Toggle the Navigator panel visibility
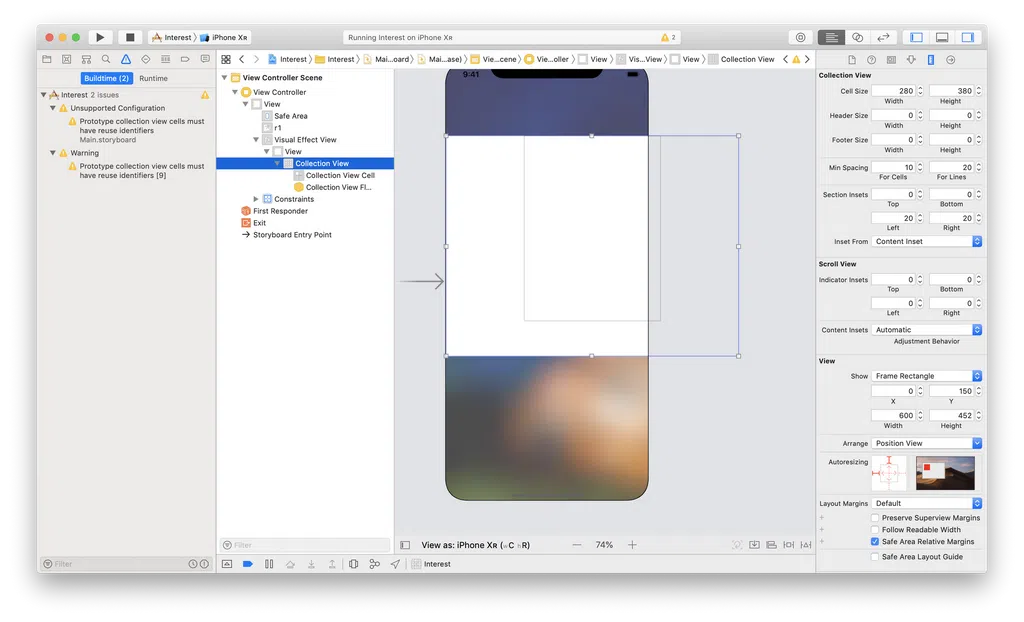This screenshot has height=622, width=1024. (916, 37)
